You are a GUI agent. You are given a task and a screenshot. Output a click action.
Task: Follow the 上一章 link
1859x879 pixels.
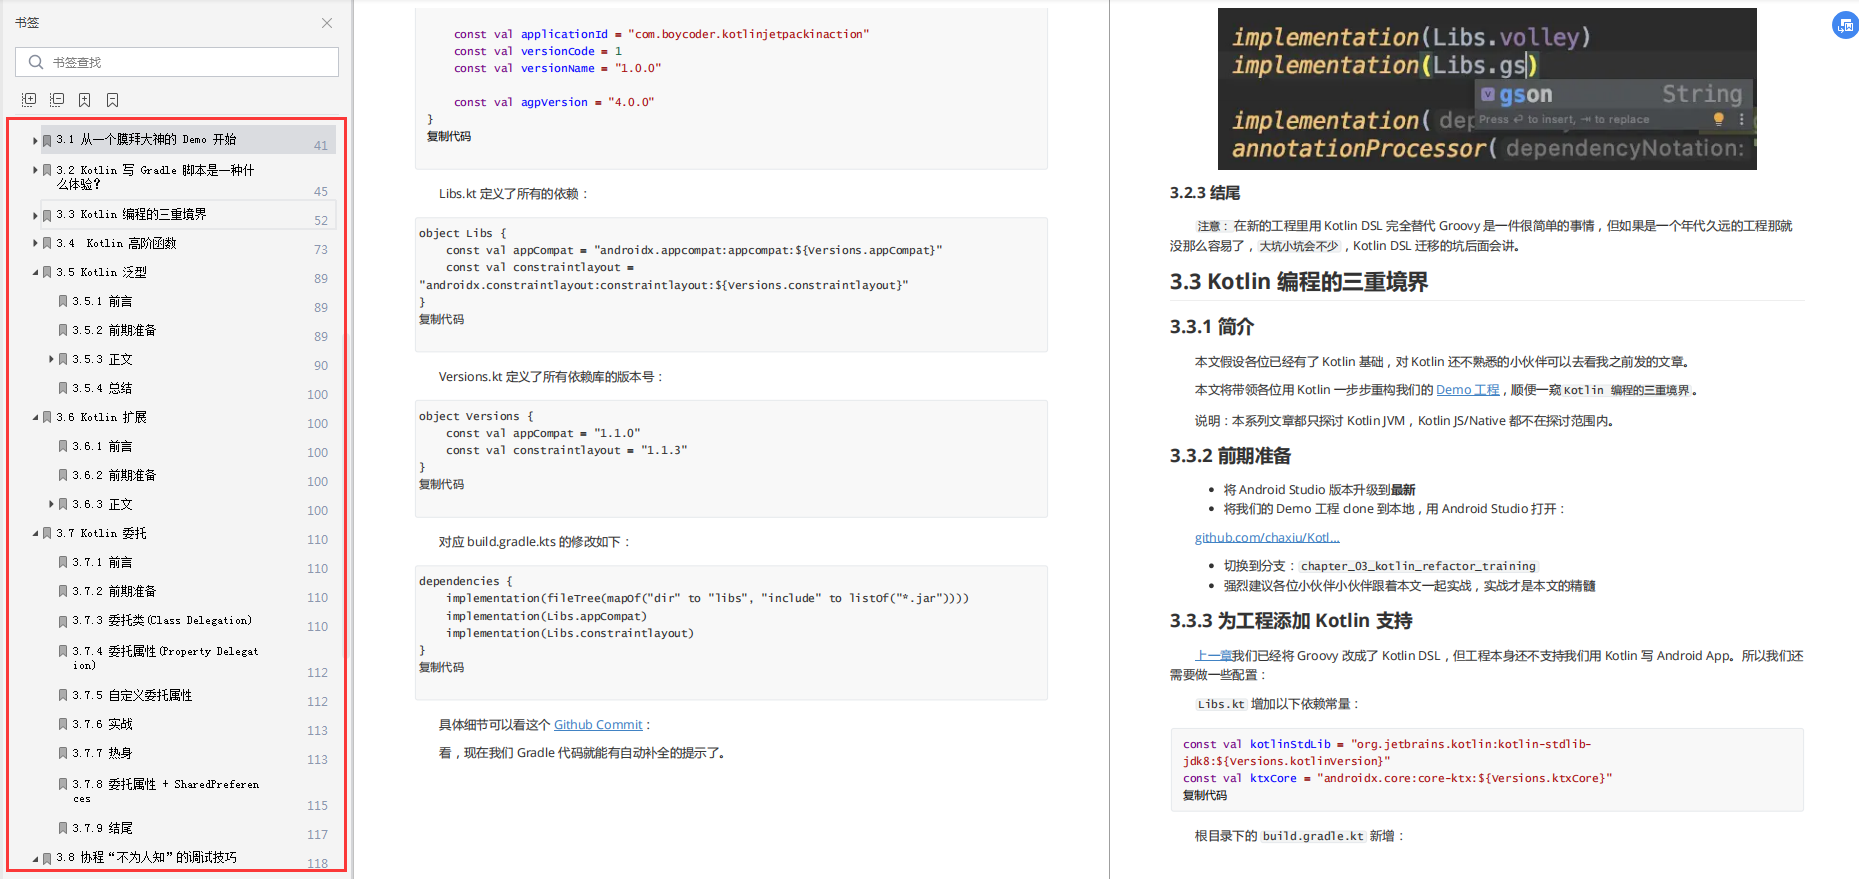pyautogui.click(x=1213, y=656)
